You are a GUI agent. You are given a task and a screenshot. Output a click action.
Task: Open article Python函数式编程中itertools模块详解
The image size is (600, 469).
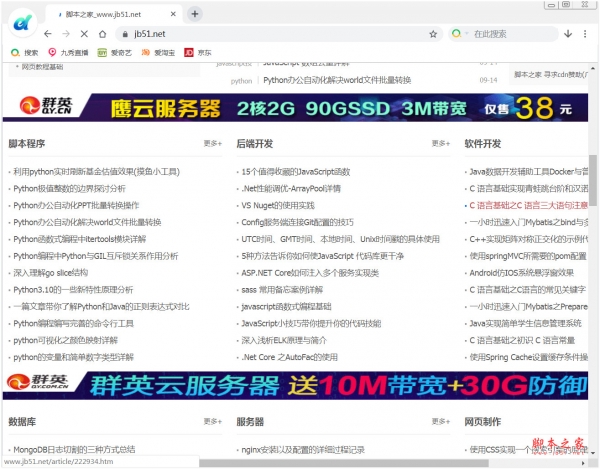point(80,239)
